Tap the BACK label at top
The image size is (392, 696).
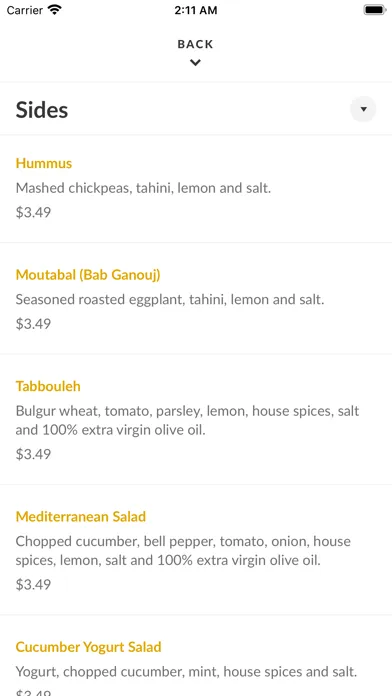pyautogui.click(x=195, y=44)
